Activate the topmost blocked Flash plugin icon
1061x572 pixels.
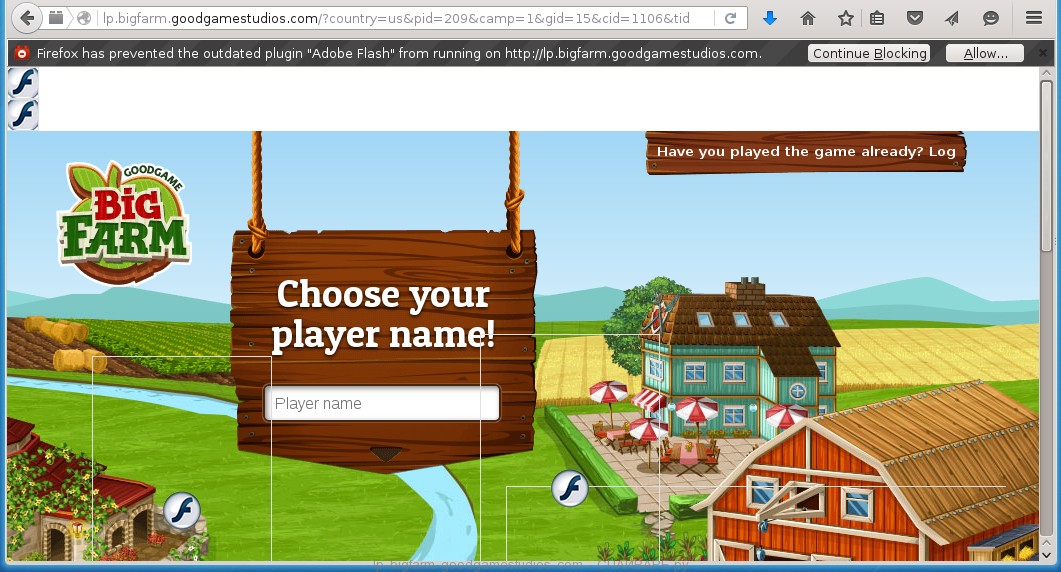[23, 83]
